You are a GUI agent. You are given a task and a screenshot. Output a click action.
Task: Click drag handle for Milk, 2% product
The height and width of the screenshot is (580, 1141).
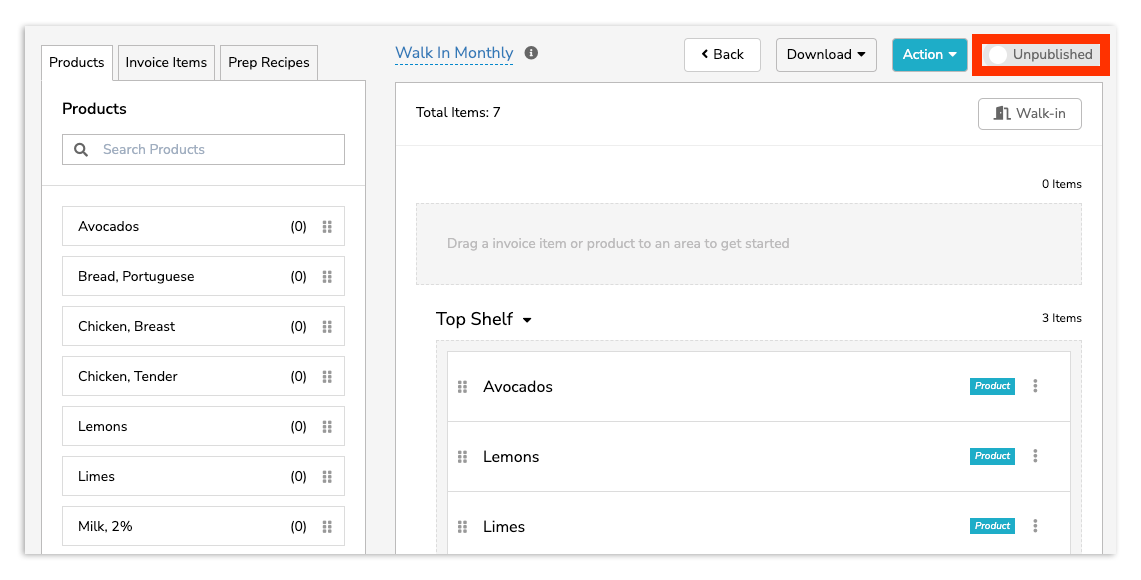click(x=327, y=527)
